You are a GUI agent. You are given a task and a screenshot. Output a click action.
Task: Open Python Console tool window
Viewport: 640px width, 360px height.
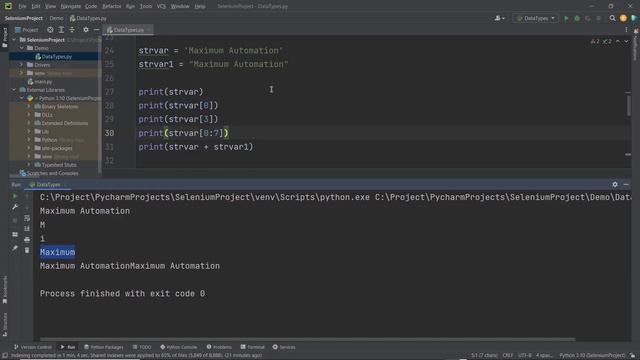click(x=179, y=347)
